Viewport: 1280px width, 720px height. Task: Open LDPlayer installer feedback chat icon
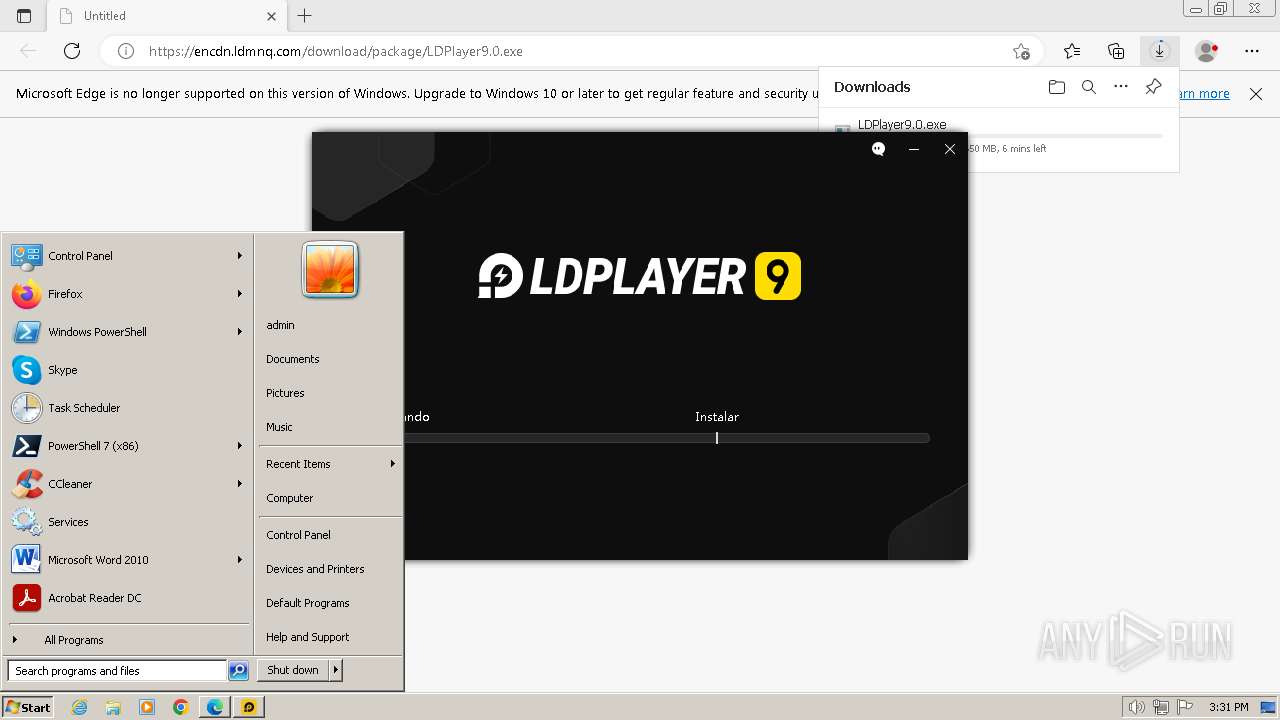click(878, 149)
